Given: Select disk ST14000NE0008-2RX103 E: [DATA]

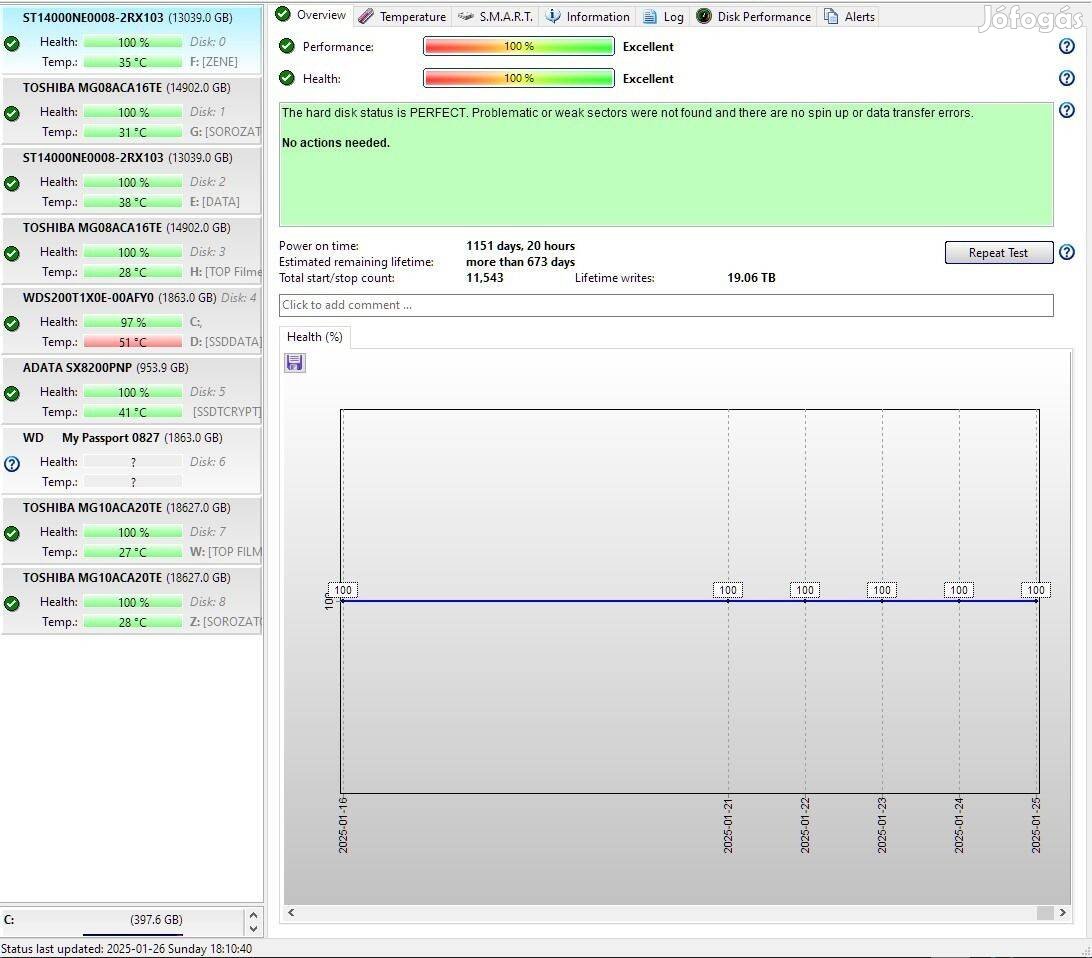Looking at the screenshot, I should 131,180.
